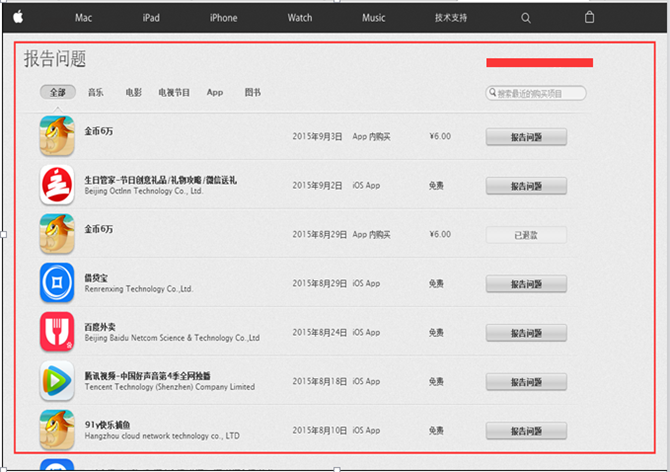
Task: Click 报告问题 for 生日管家
Action: point(526,186)
